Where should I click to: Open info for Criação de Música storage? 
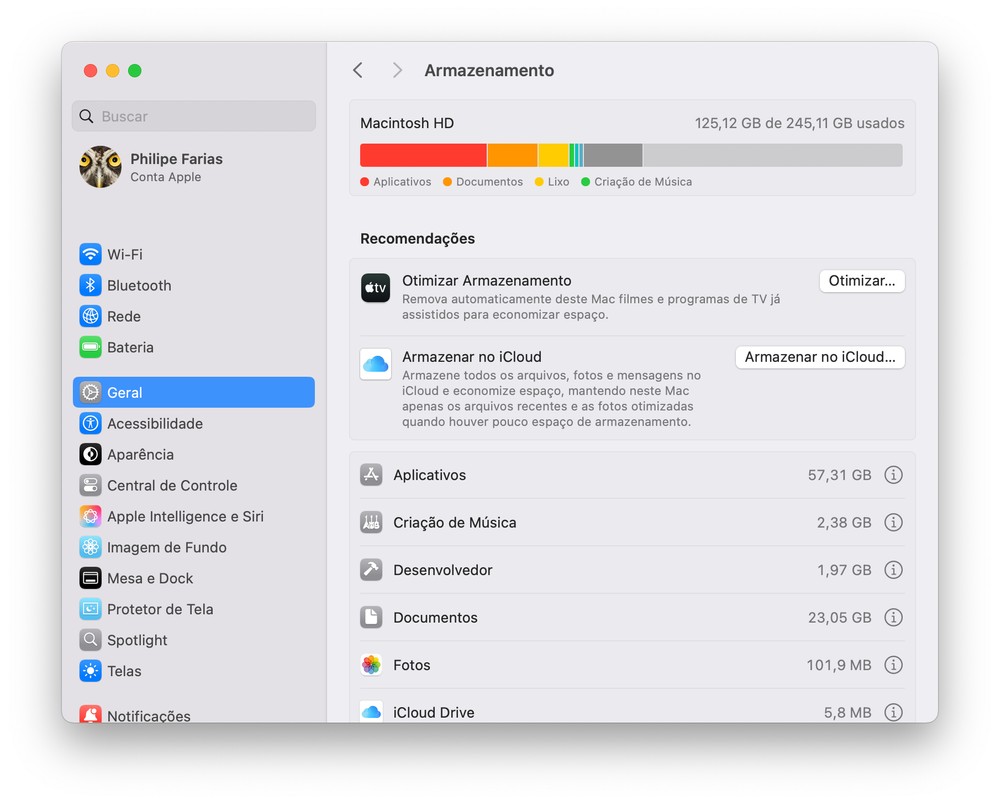893,522
